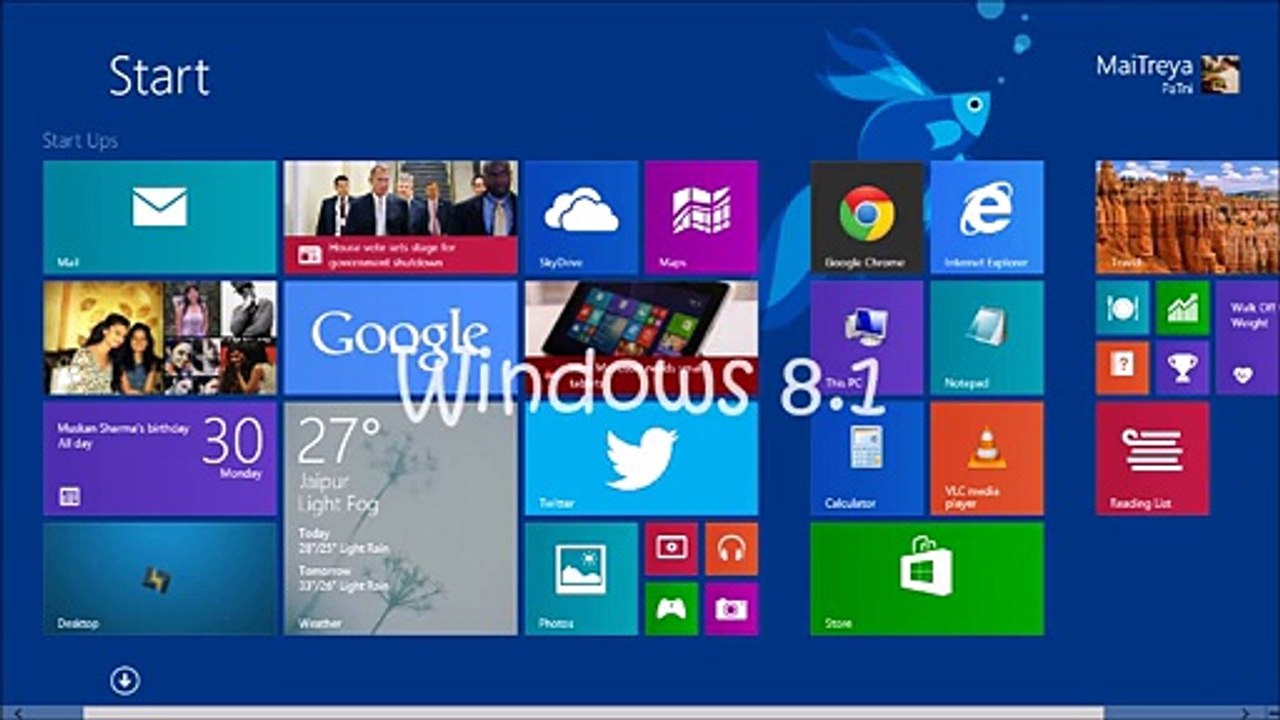Open the orange Music headphones tile
Image resolution: width=1280 pixels, height=720 pixels.
pyautogui.click(x=731, y=548)
